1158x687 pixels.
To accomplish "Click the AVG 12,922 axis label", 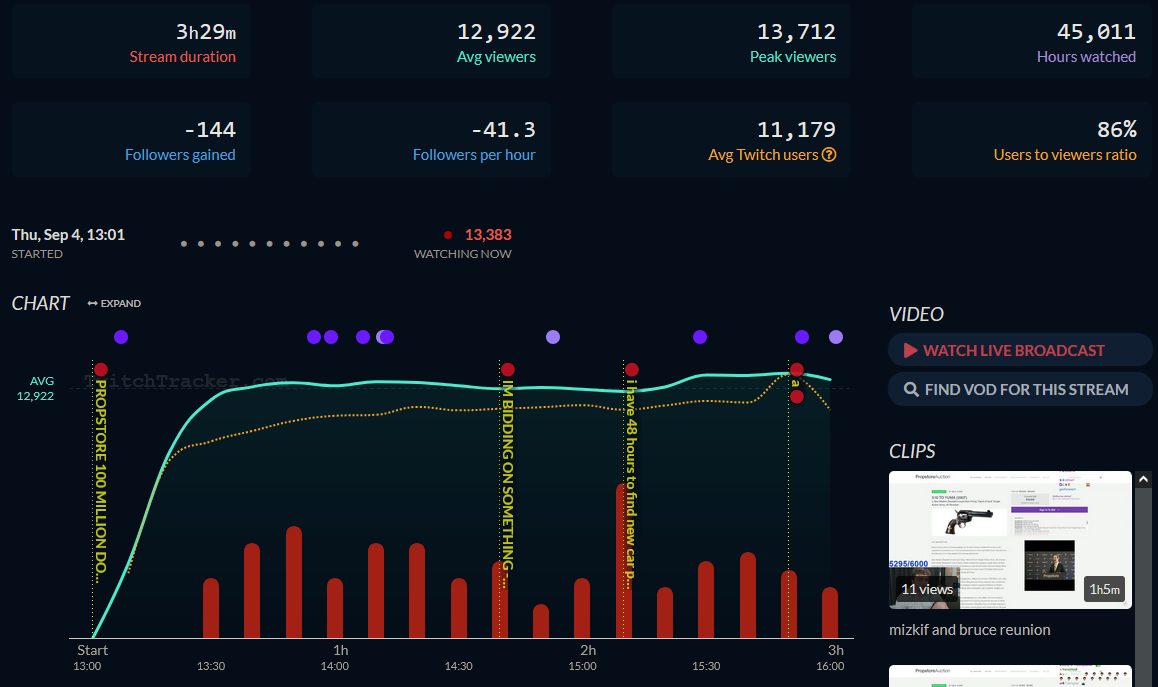I will pyautogui.click(x=35, y=389).
